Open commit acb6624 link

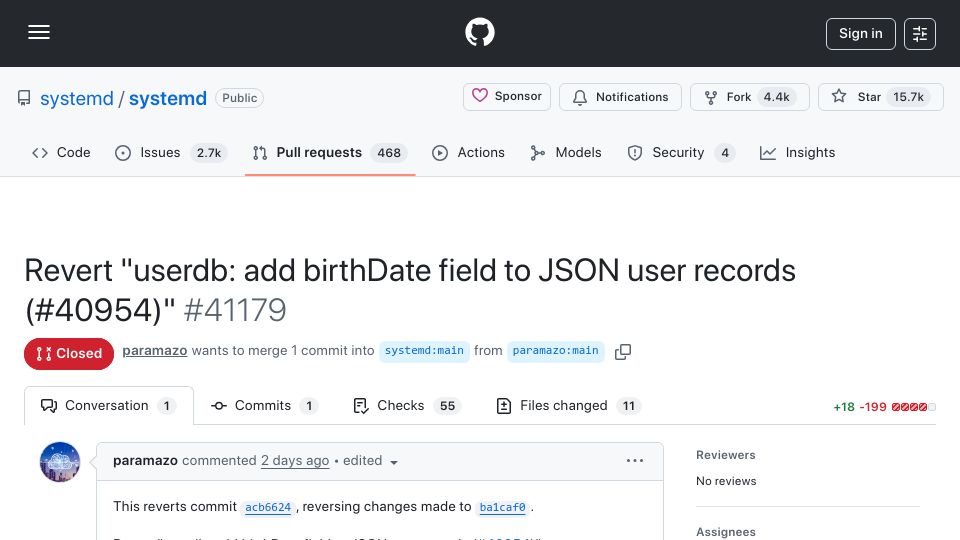click(268, 507)
